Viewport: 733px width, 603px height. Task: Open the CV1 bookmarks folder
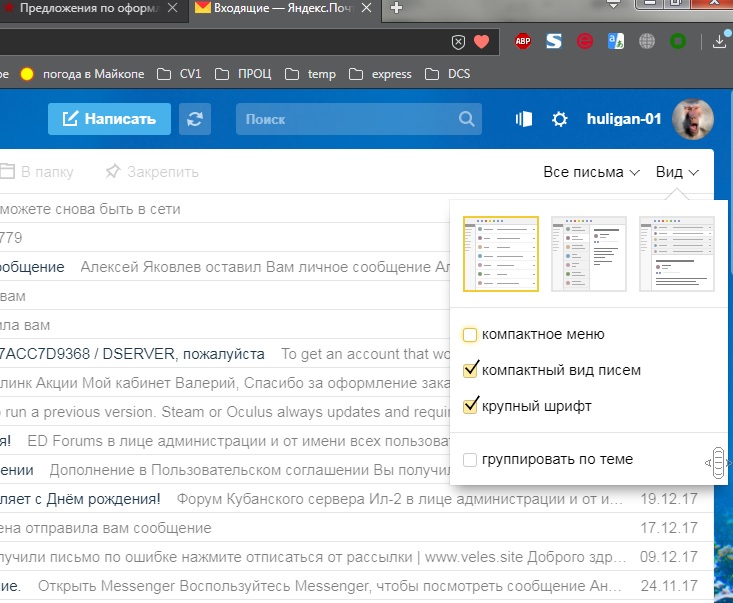coord(179,74)
